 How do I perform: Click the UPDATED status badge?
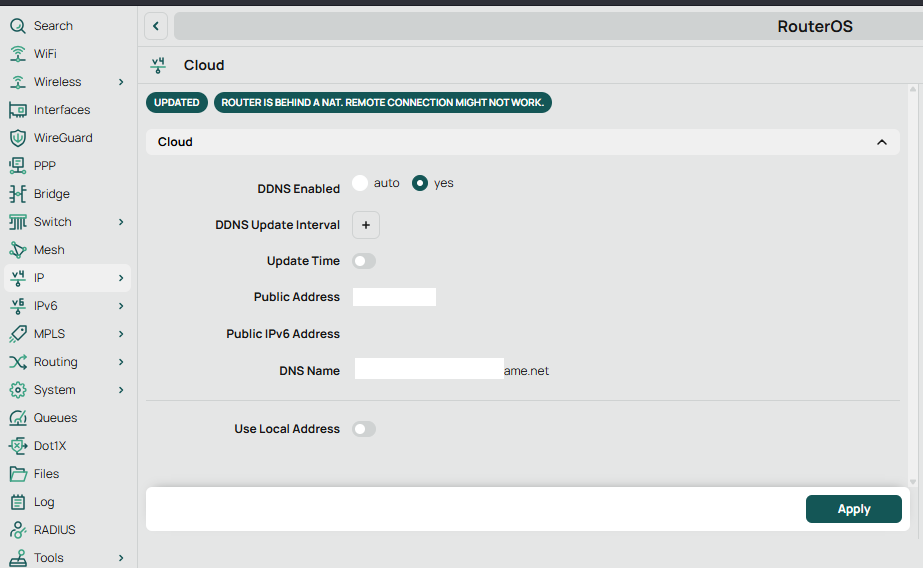tap(177, 102)
